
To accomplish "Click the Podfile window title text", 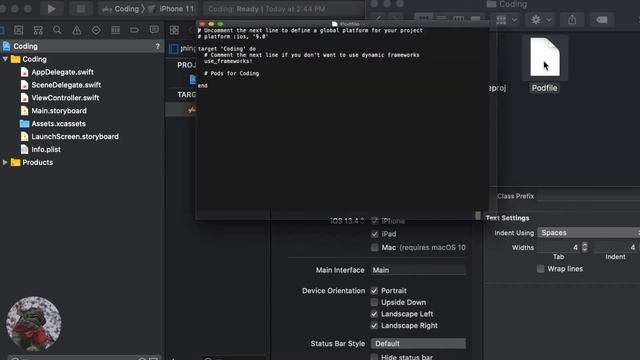I will coord(350,24).
